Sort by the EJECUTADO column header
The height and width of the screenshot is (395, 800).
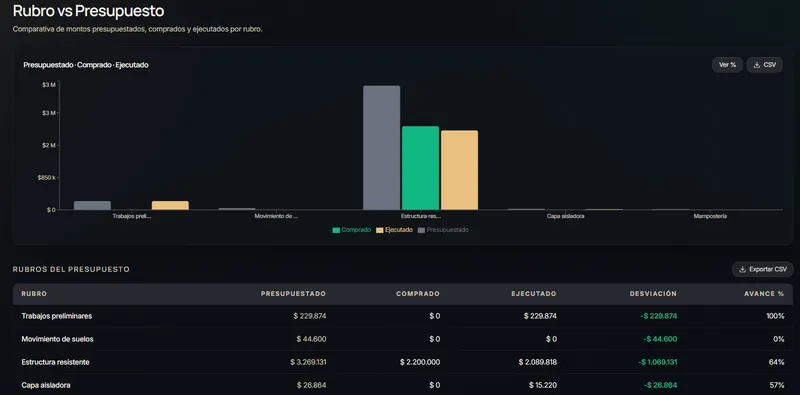(x=534, y=294)
